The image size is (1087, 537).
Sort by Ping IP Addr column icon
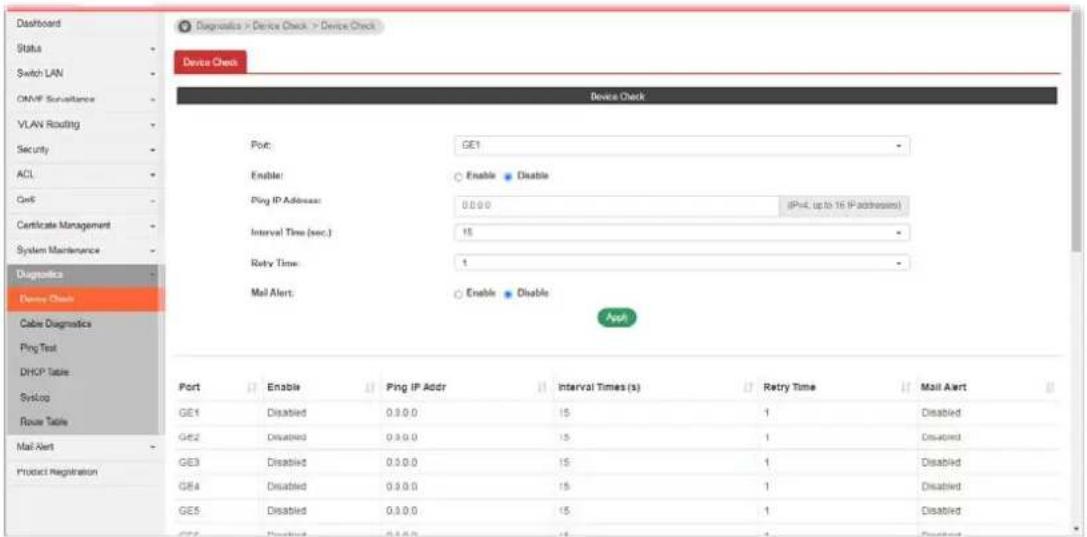click(x=541, y=387)
